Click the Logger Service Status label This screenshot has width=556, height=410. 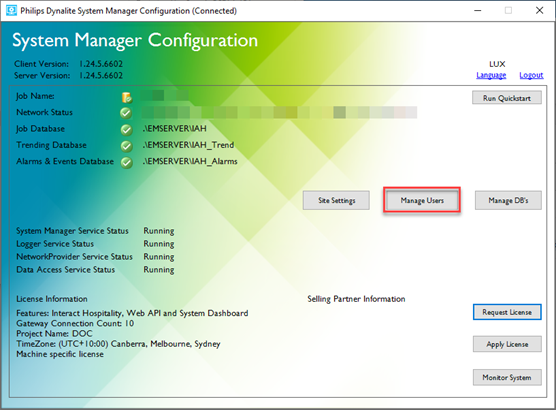click(x=55, y=244)
